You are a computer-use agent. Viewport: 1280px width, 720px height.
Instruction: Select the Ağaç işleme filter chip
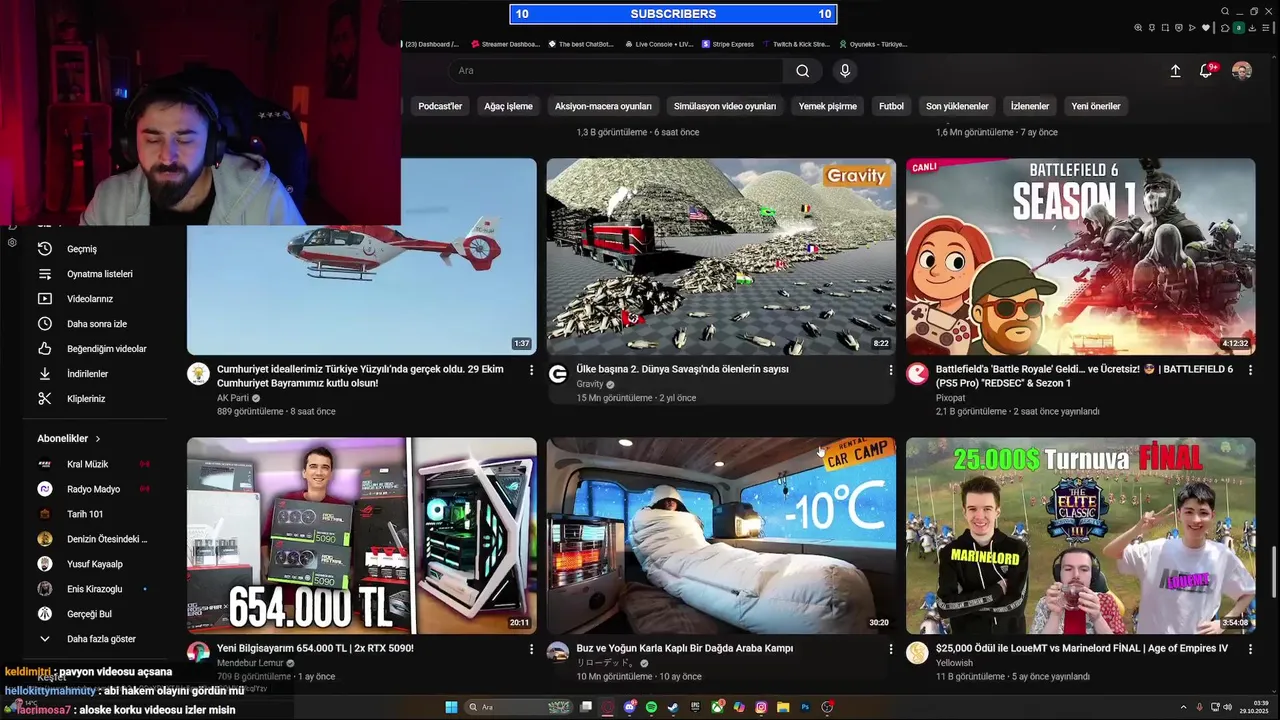(x=508, y=106)
